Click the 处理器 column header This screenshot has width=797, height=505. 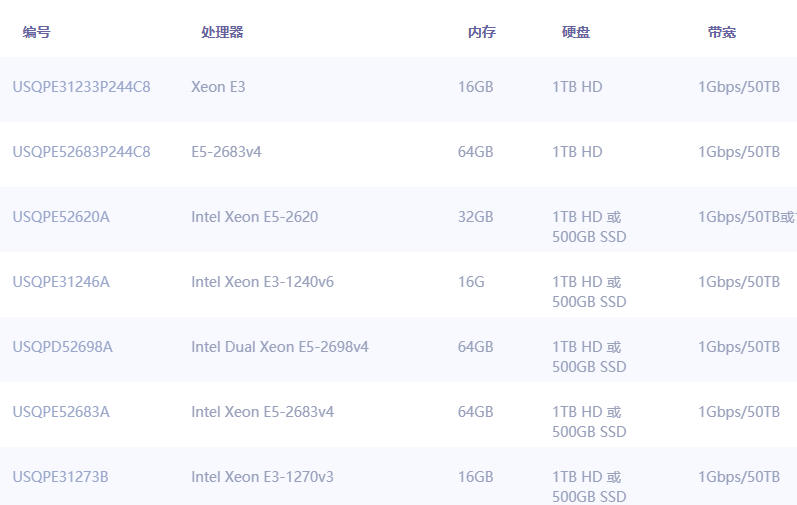pos(222,32)
